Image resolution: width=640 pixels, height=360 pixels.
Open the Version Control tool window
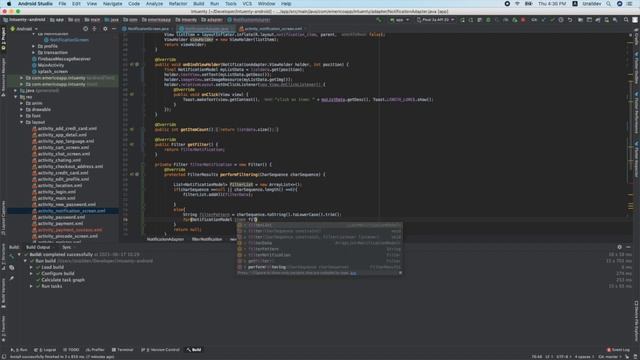[x=160, y=350]
